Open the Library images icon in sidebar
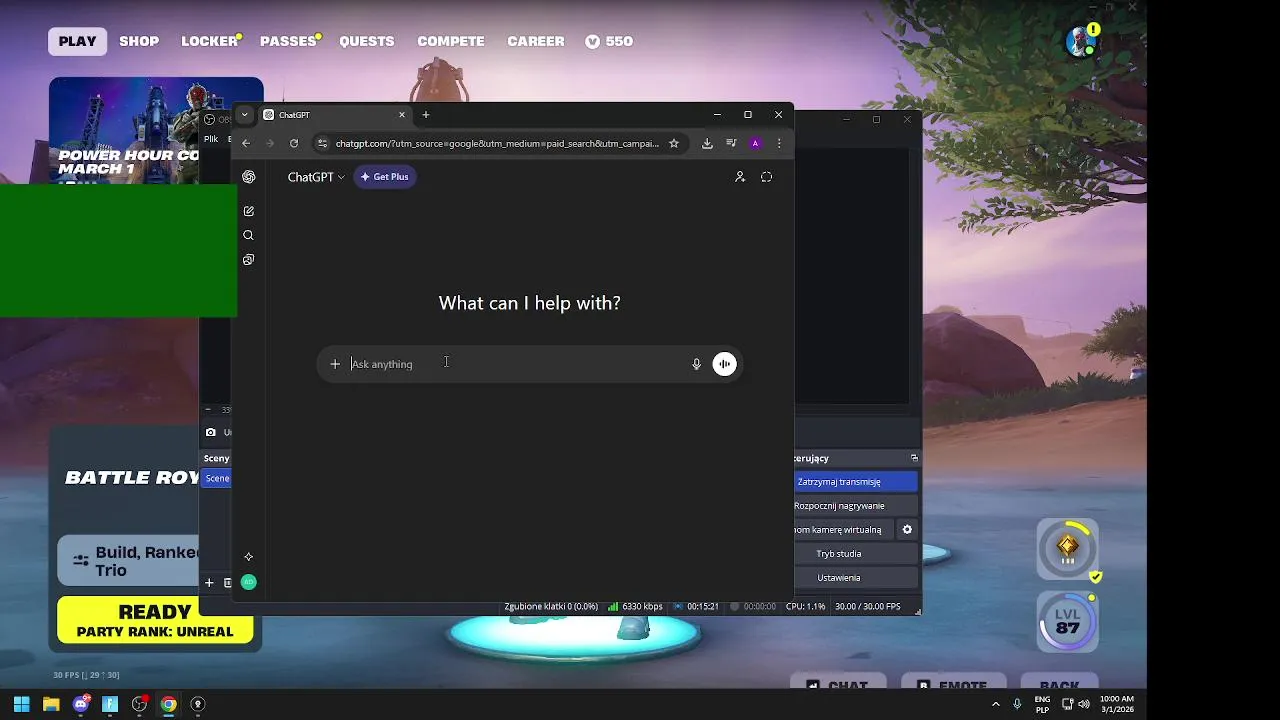This screenshot has width=1280, height=720. pos(248,259)
